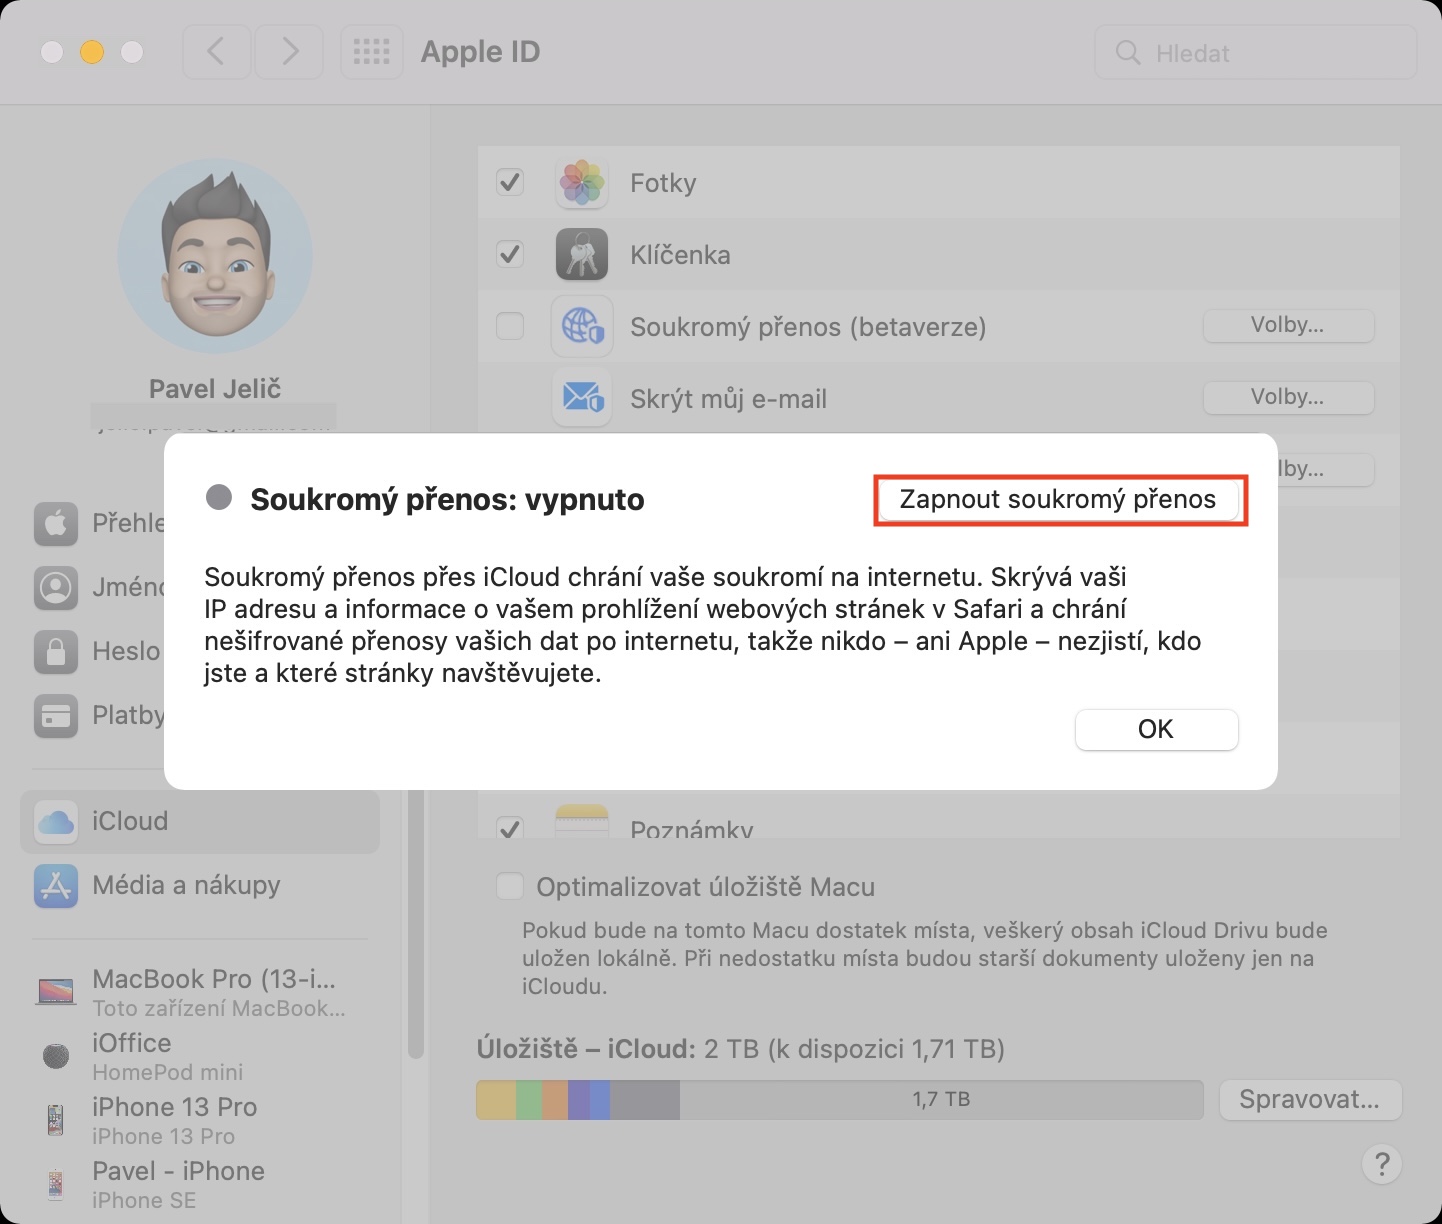Click the Apple logo Přehled icon
Screen dimensions: 1442x1224
tap(56, 524)
